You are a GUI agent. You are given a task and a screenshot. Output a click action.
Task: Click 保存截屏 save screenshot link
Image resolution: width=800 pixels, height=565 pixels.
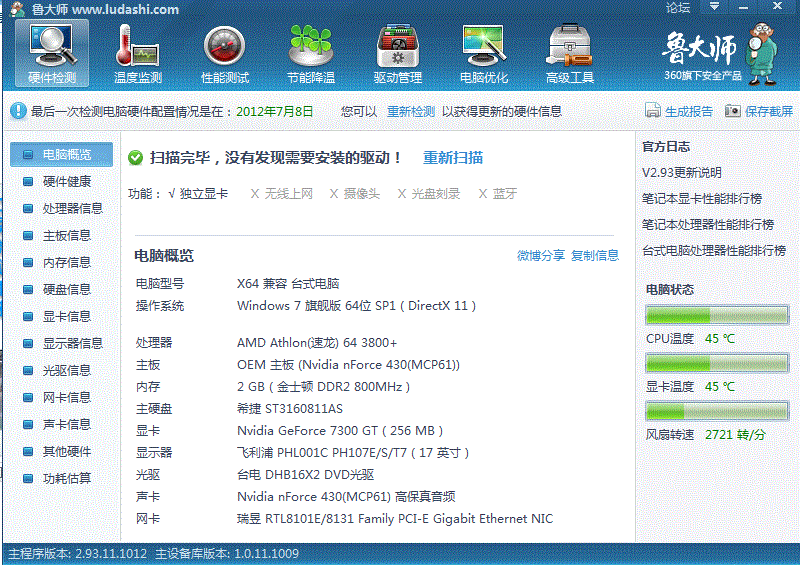click(769, 111)
